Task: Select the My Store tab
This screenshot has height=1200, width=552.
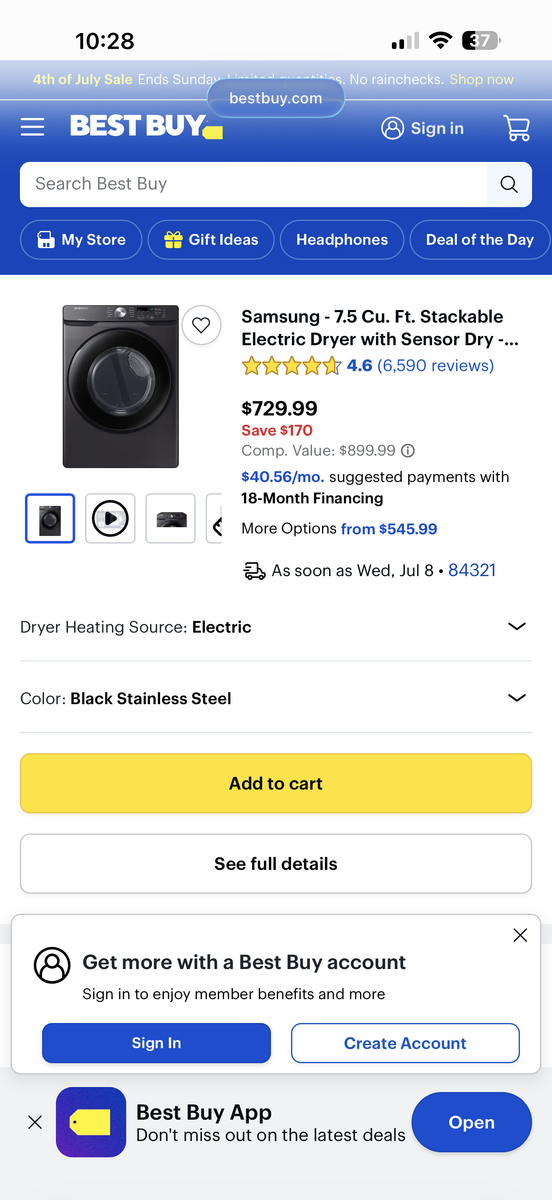Action: coord(80,240)
